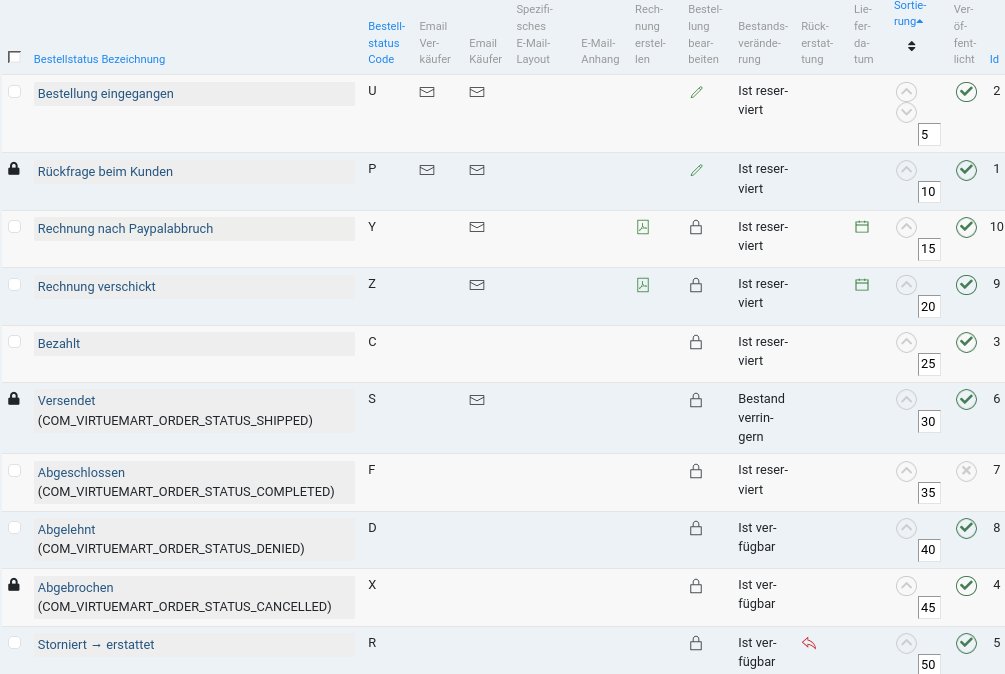Image resolution: width=1005 pixels, height=674 pixels.
Task: Click the order lock icon for Bezahlt
Action: (x=696, y=342)
